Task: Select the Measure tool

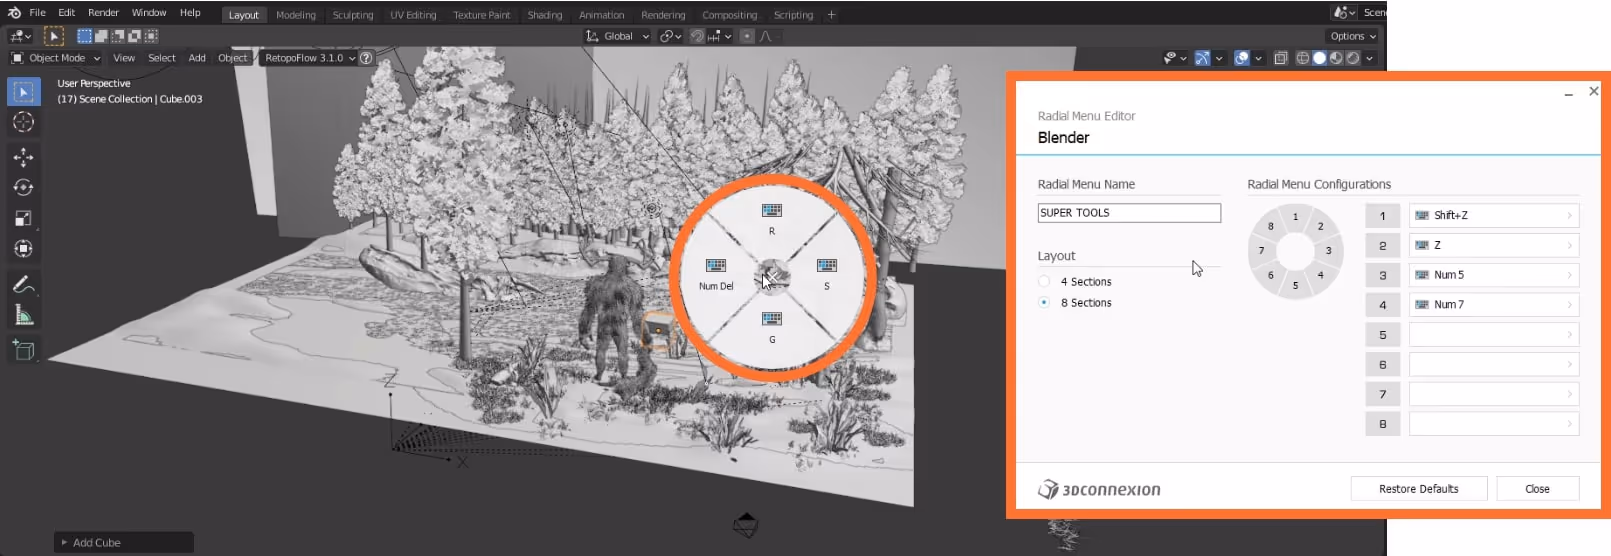Action: (23, 315)
